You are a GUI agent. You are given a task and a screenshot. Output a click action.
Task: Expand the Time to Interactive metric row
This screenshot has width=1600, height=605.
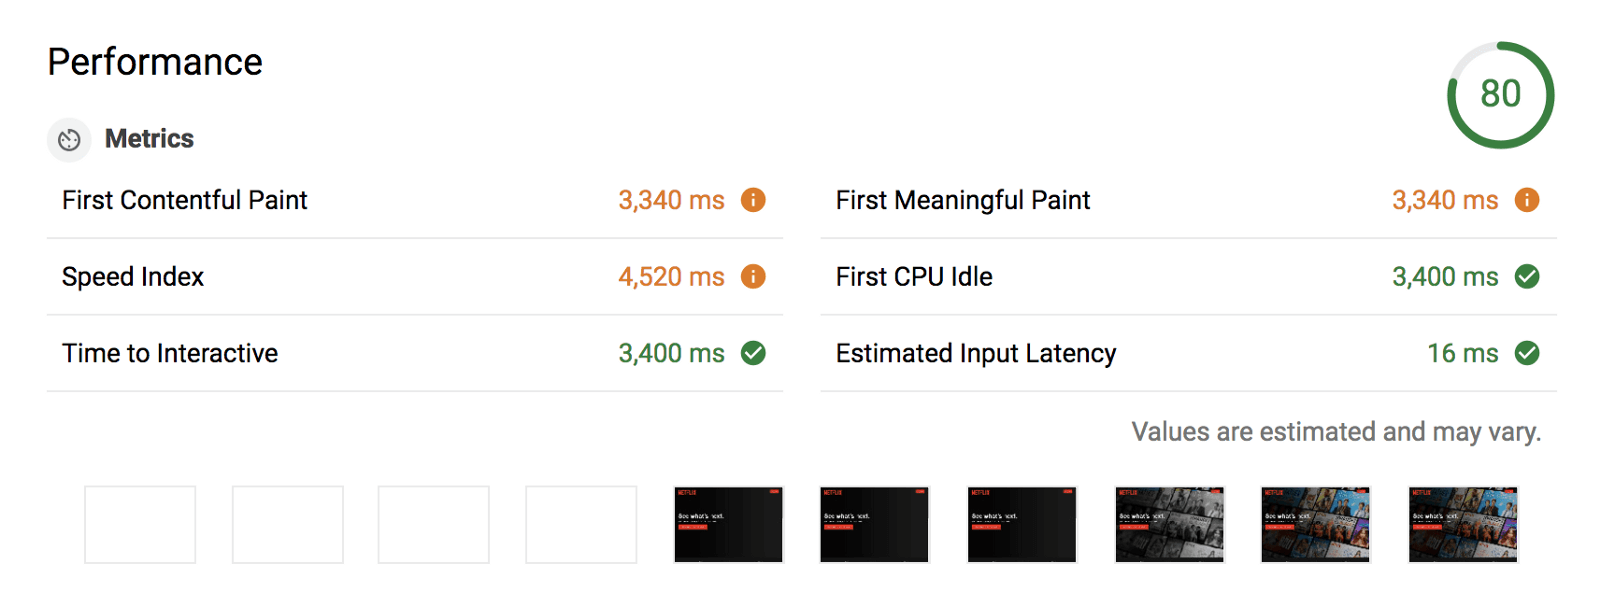click(x=170, y=353)
